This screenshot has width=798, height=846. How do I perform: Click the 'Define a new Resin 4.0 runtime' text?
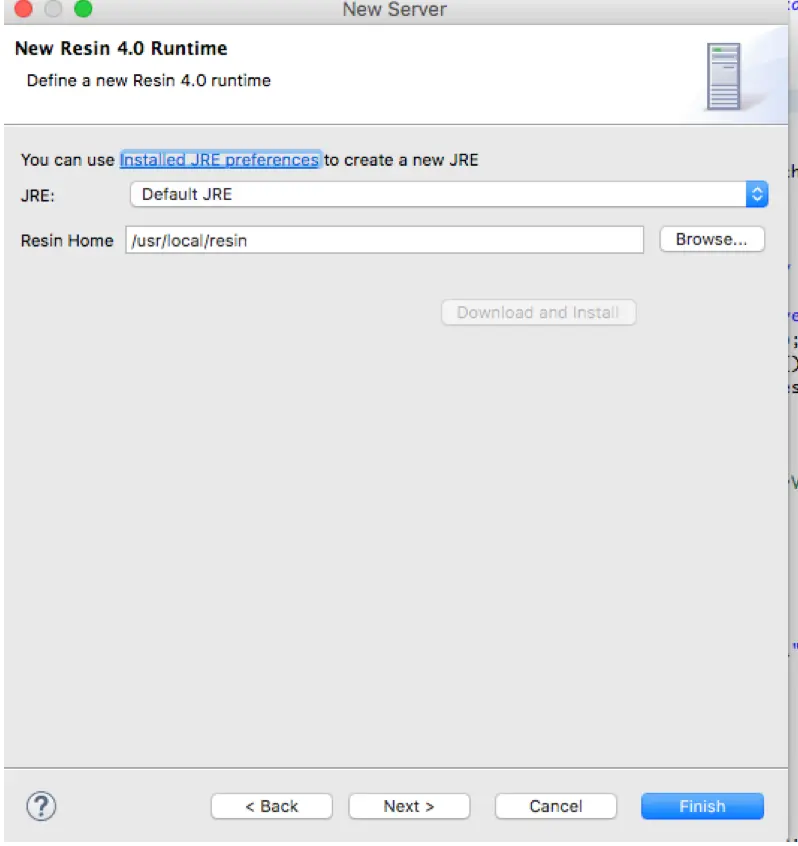coord(148,80)
